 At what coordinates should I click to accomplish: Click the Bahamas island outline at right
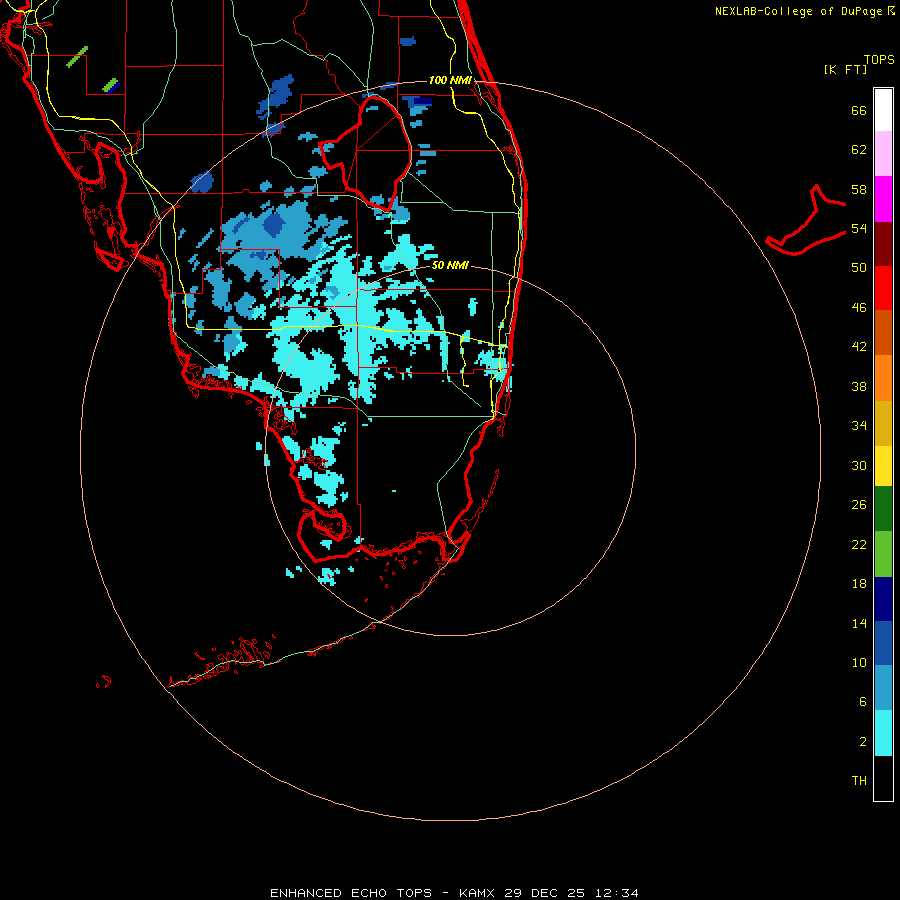(x=806, y=220)
